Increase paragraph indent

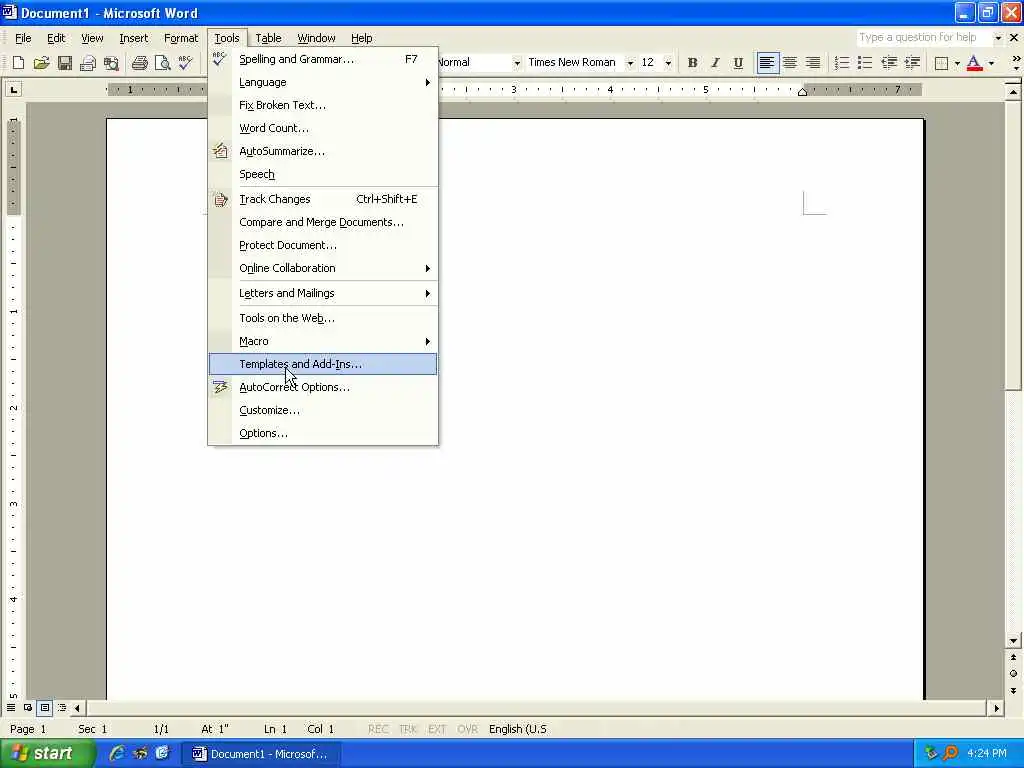[x=912, y=63]
